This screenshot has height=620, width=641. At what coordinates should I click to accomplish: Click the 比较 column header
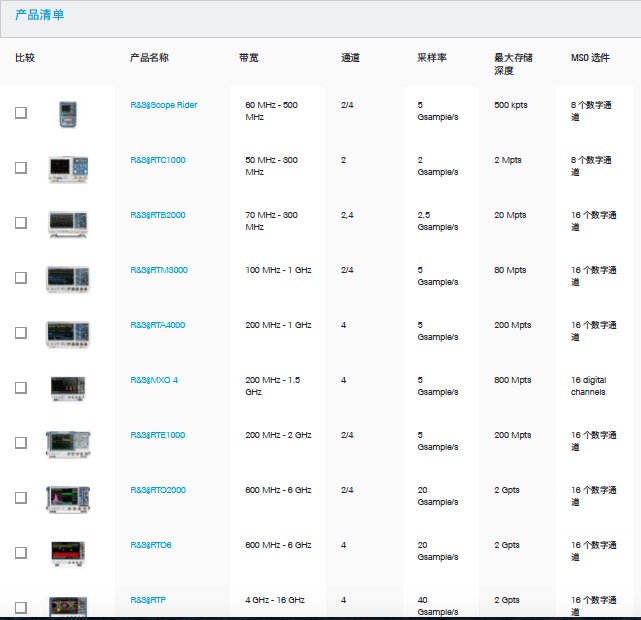25,58
